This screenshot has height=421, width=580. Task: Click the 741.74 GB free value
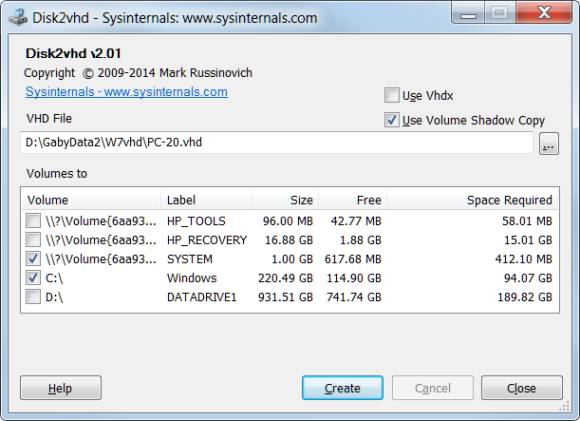pyautogui.click(x=354, y=297)
